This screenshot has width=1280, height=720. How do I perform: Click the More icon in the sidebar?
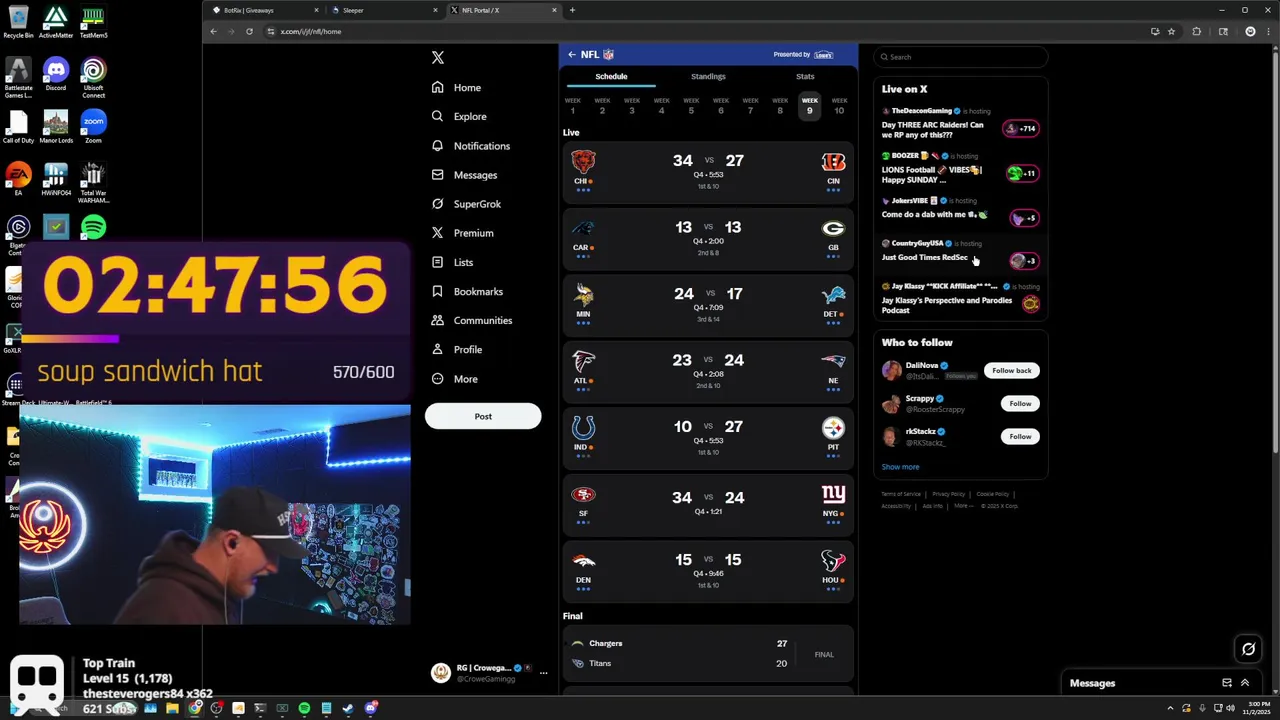pos(437,379)
